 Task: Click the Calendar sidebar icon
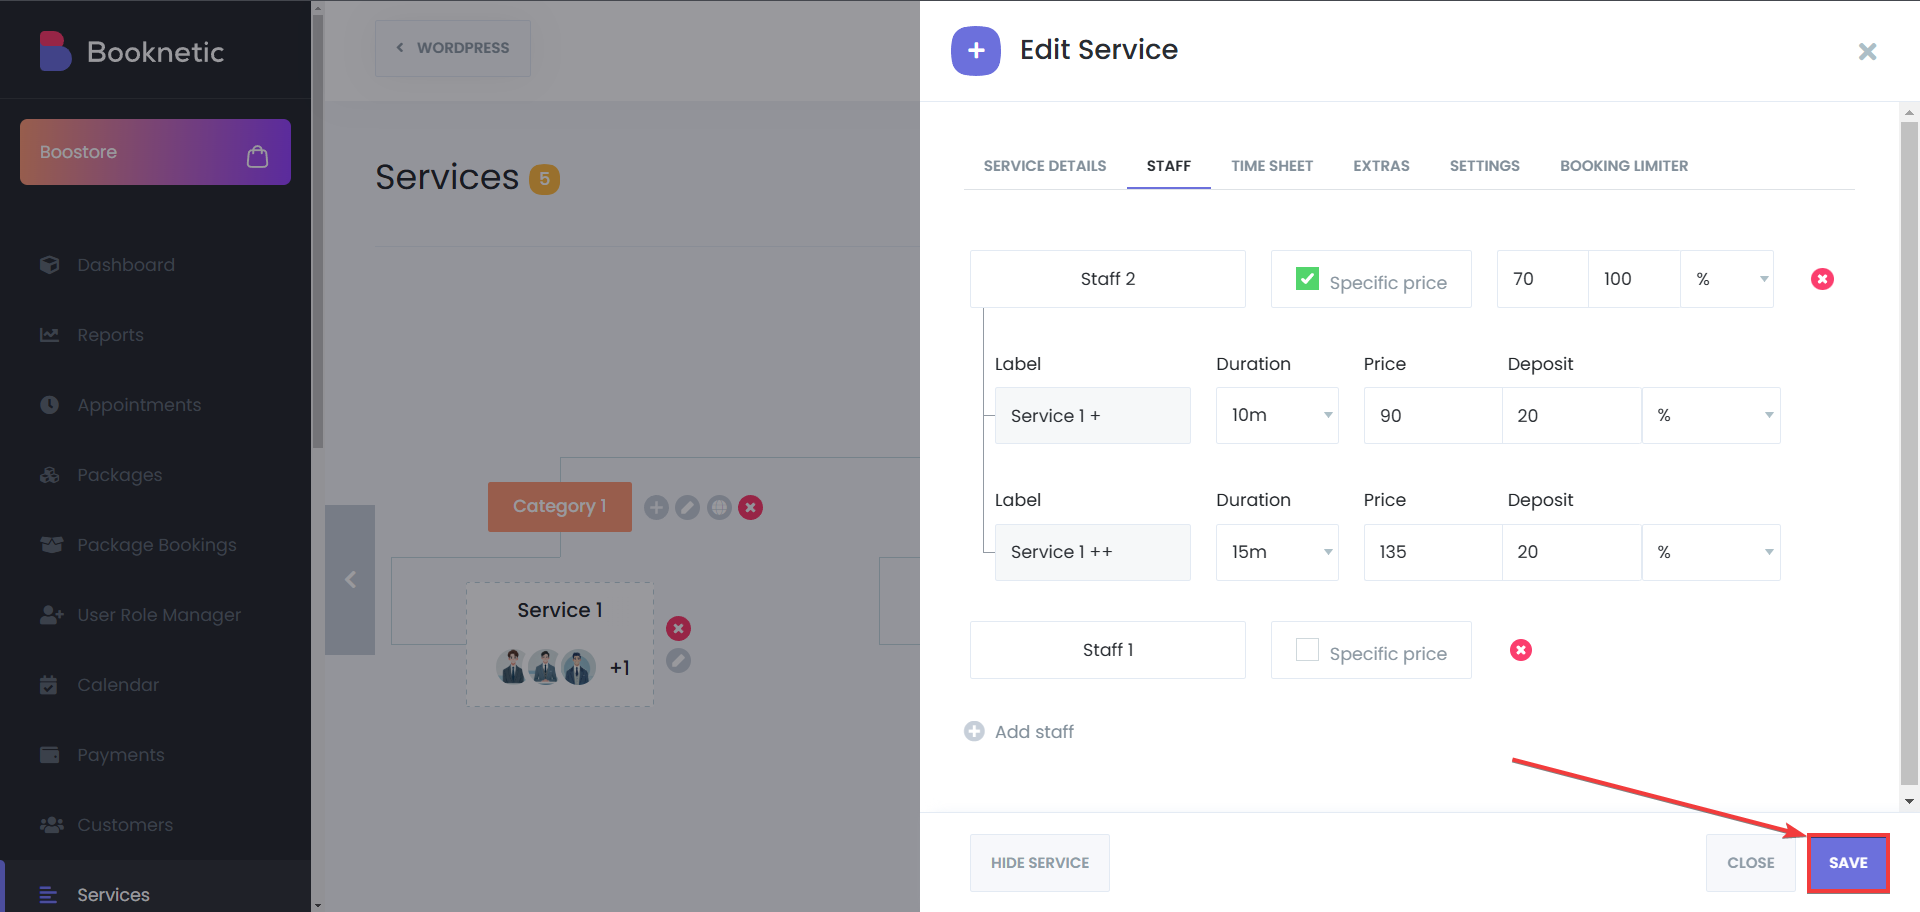click(x=48, y=685)
